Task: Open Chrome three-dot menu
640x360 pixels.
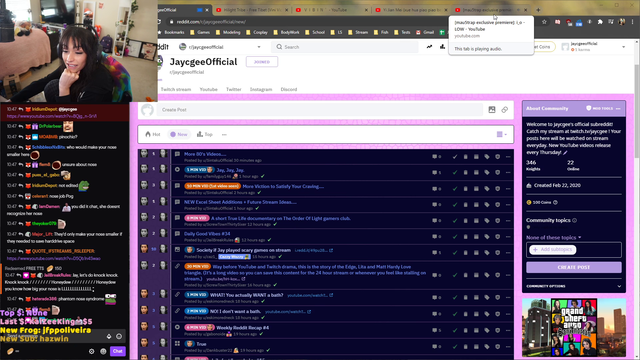Action: (x=633, y=22)
